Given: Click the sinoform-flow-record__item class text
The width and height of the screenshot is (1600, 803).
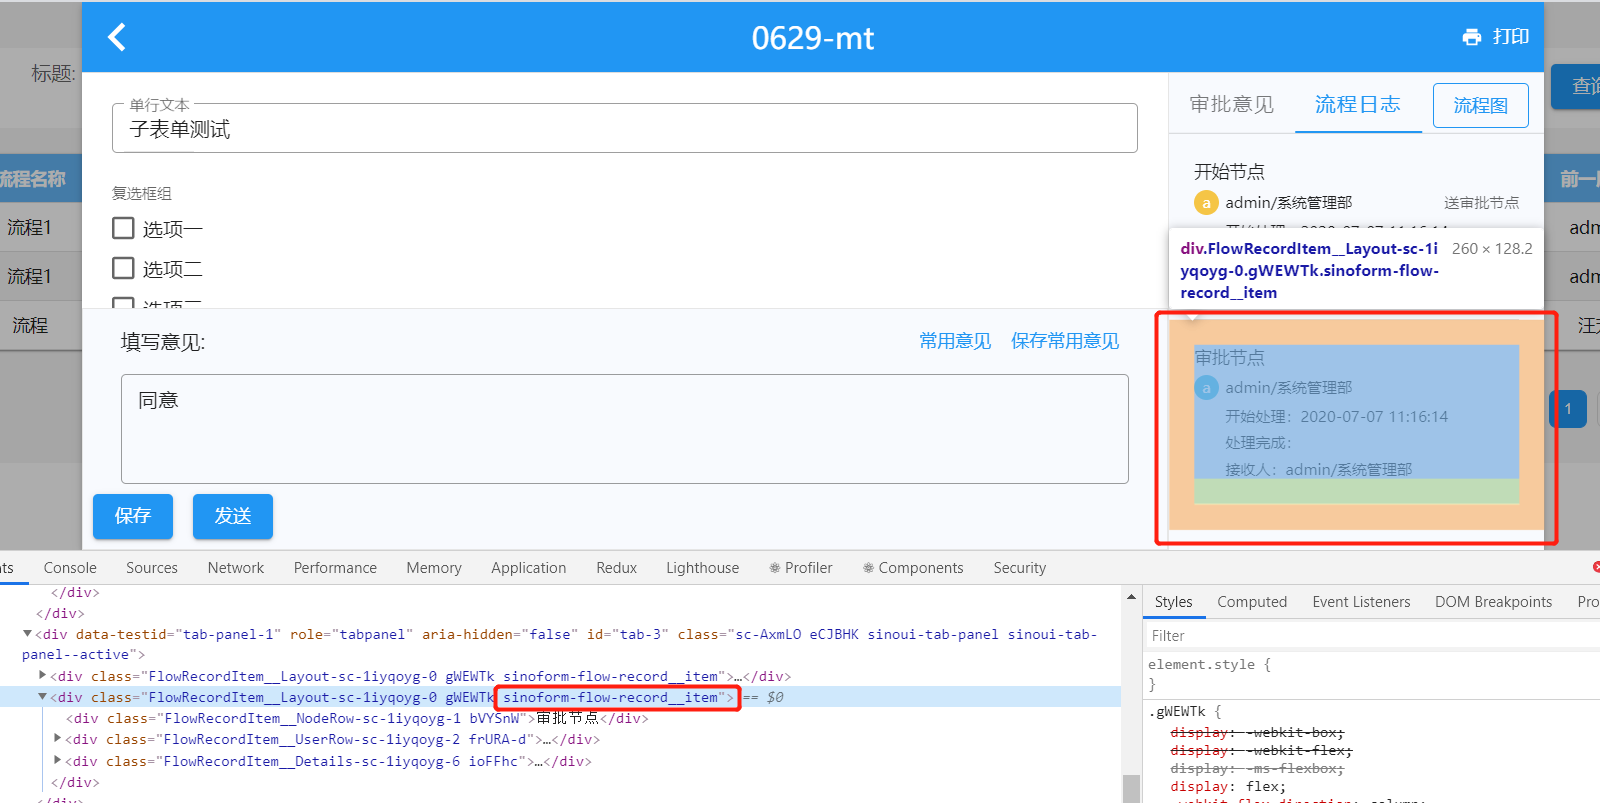Looking at the screenshot, I should pos(610,697).
